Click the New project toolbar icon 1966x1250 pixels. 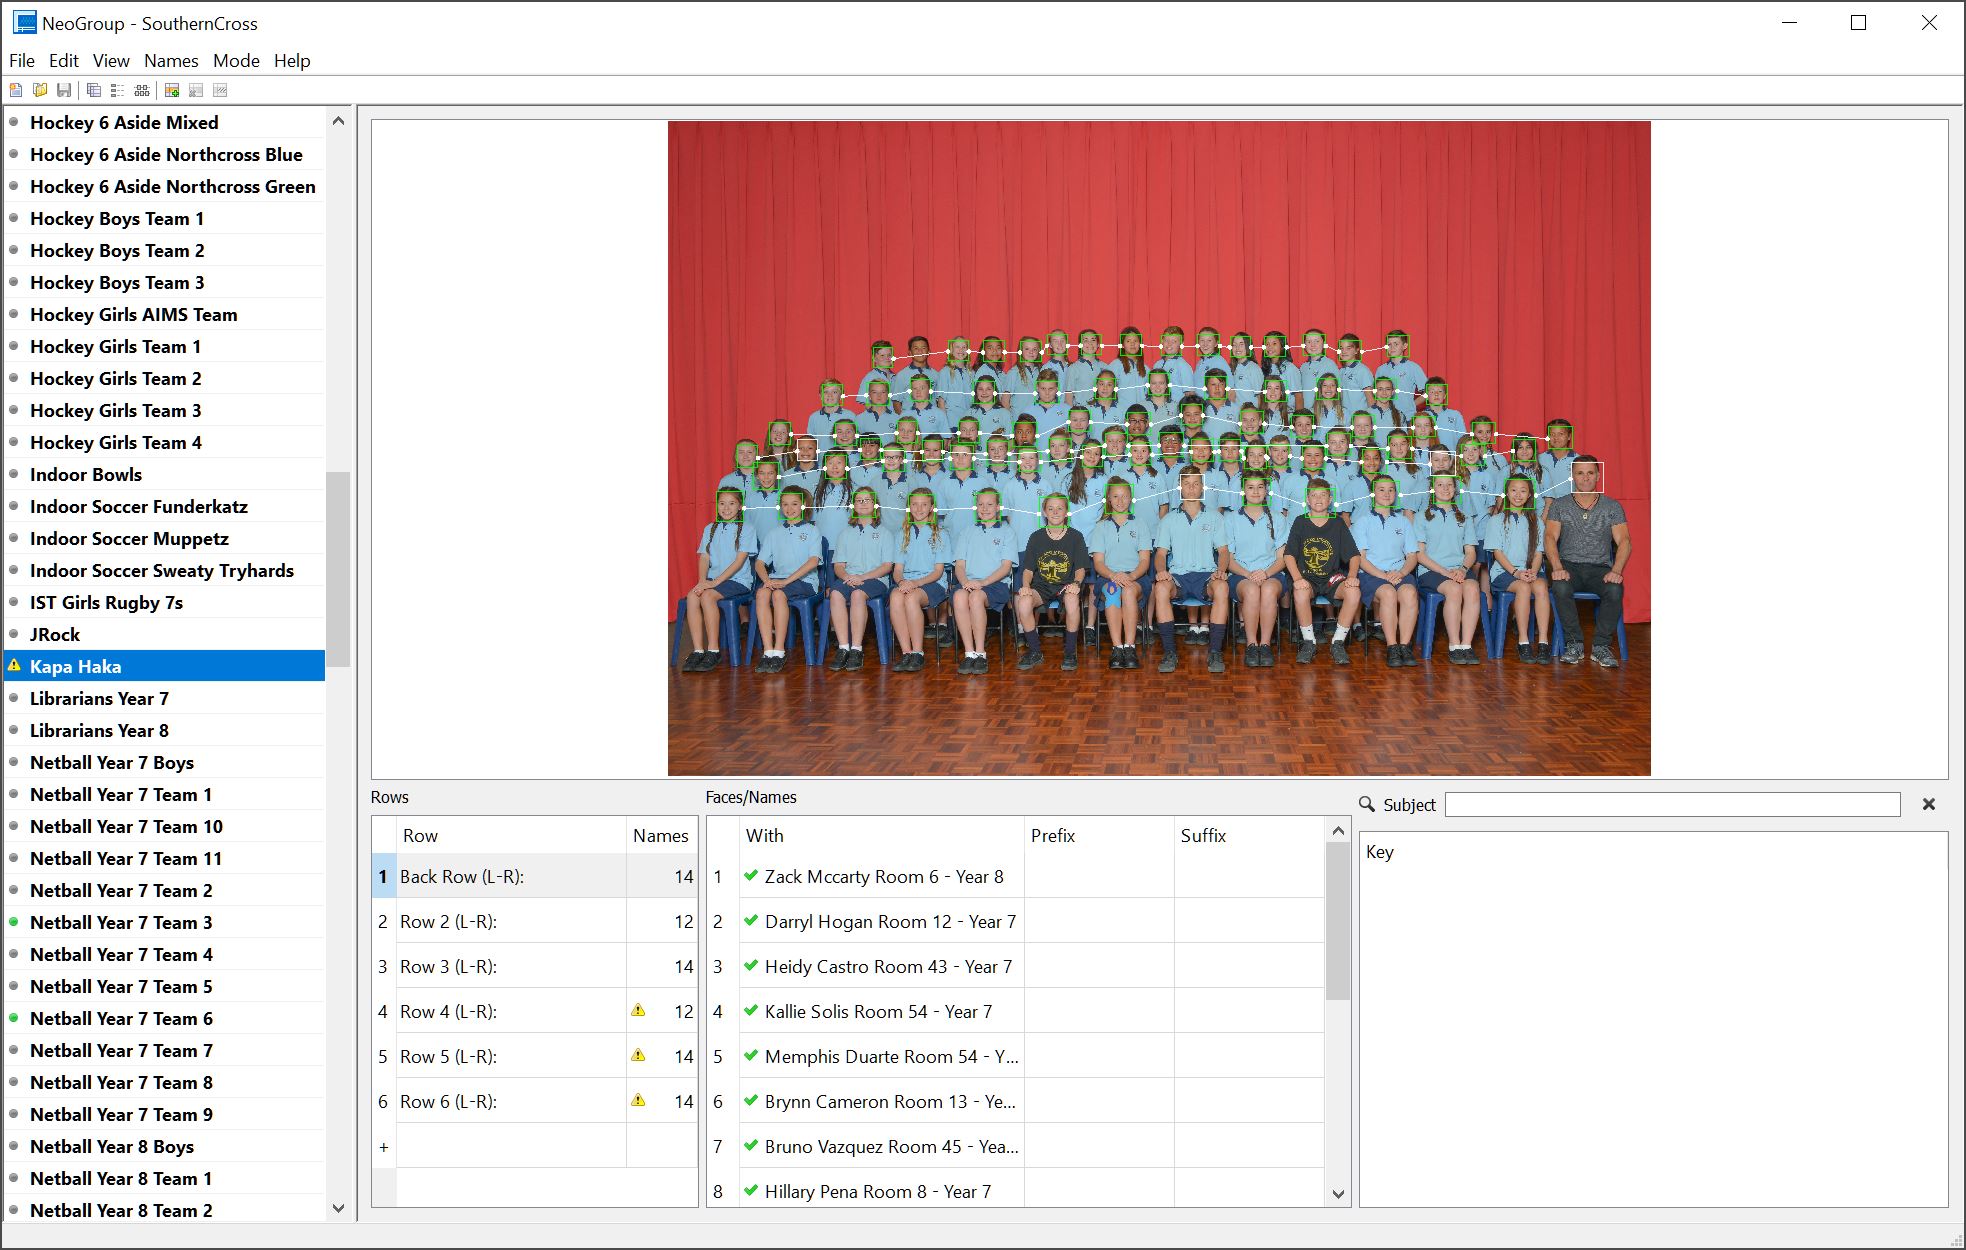(16, 90)
